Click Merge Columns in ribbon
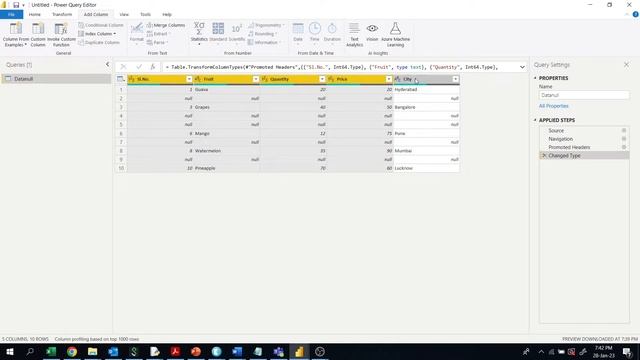Screen dimensions: 640x360 coord(166,25)
